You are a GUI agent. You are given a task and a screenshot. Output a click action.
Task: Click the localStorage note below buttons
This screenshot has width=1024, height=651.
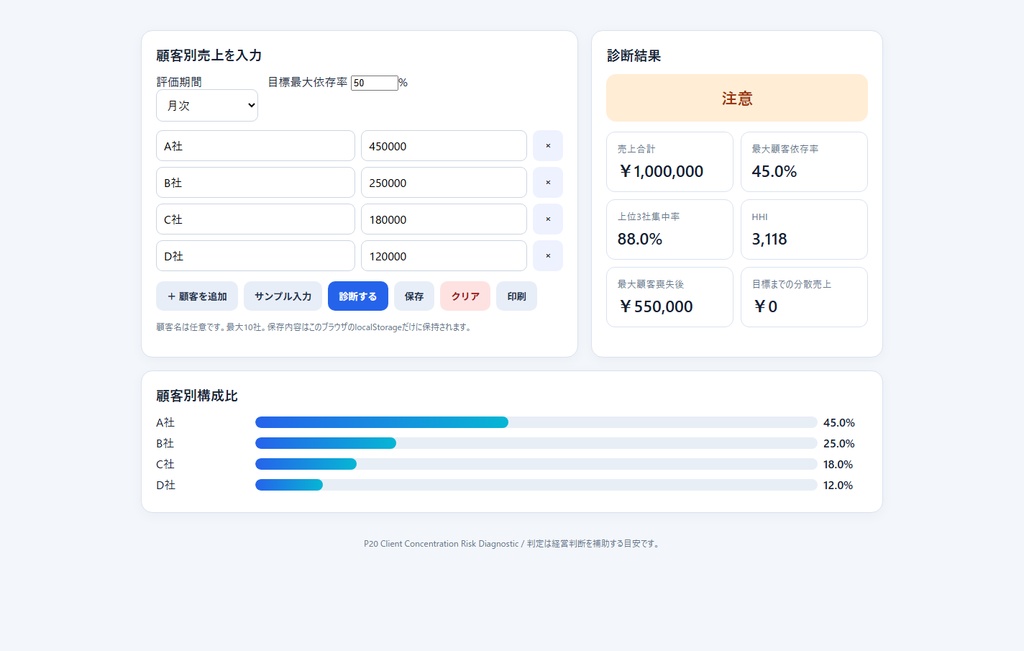313,327
